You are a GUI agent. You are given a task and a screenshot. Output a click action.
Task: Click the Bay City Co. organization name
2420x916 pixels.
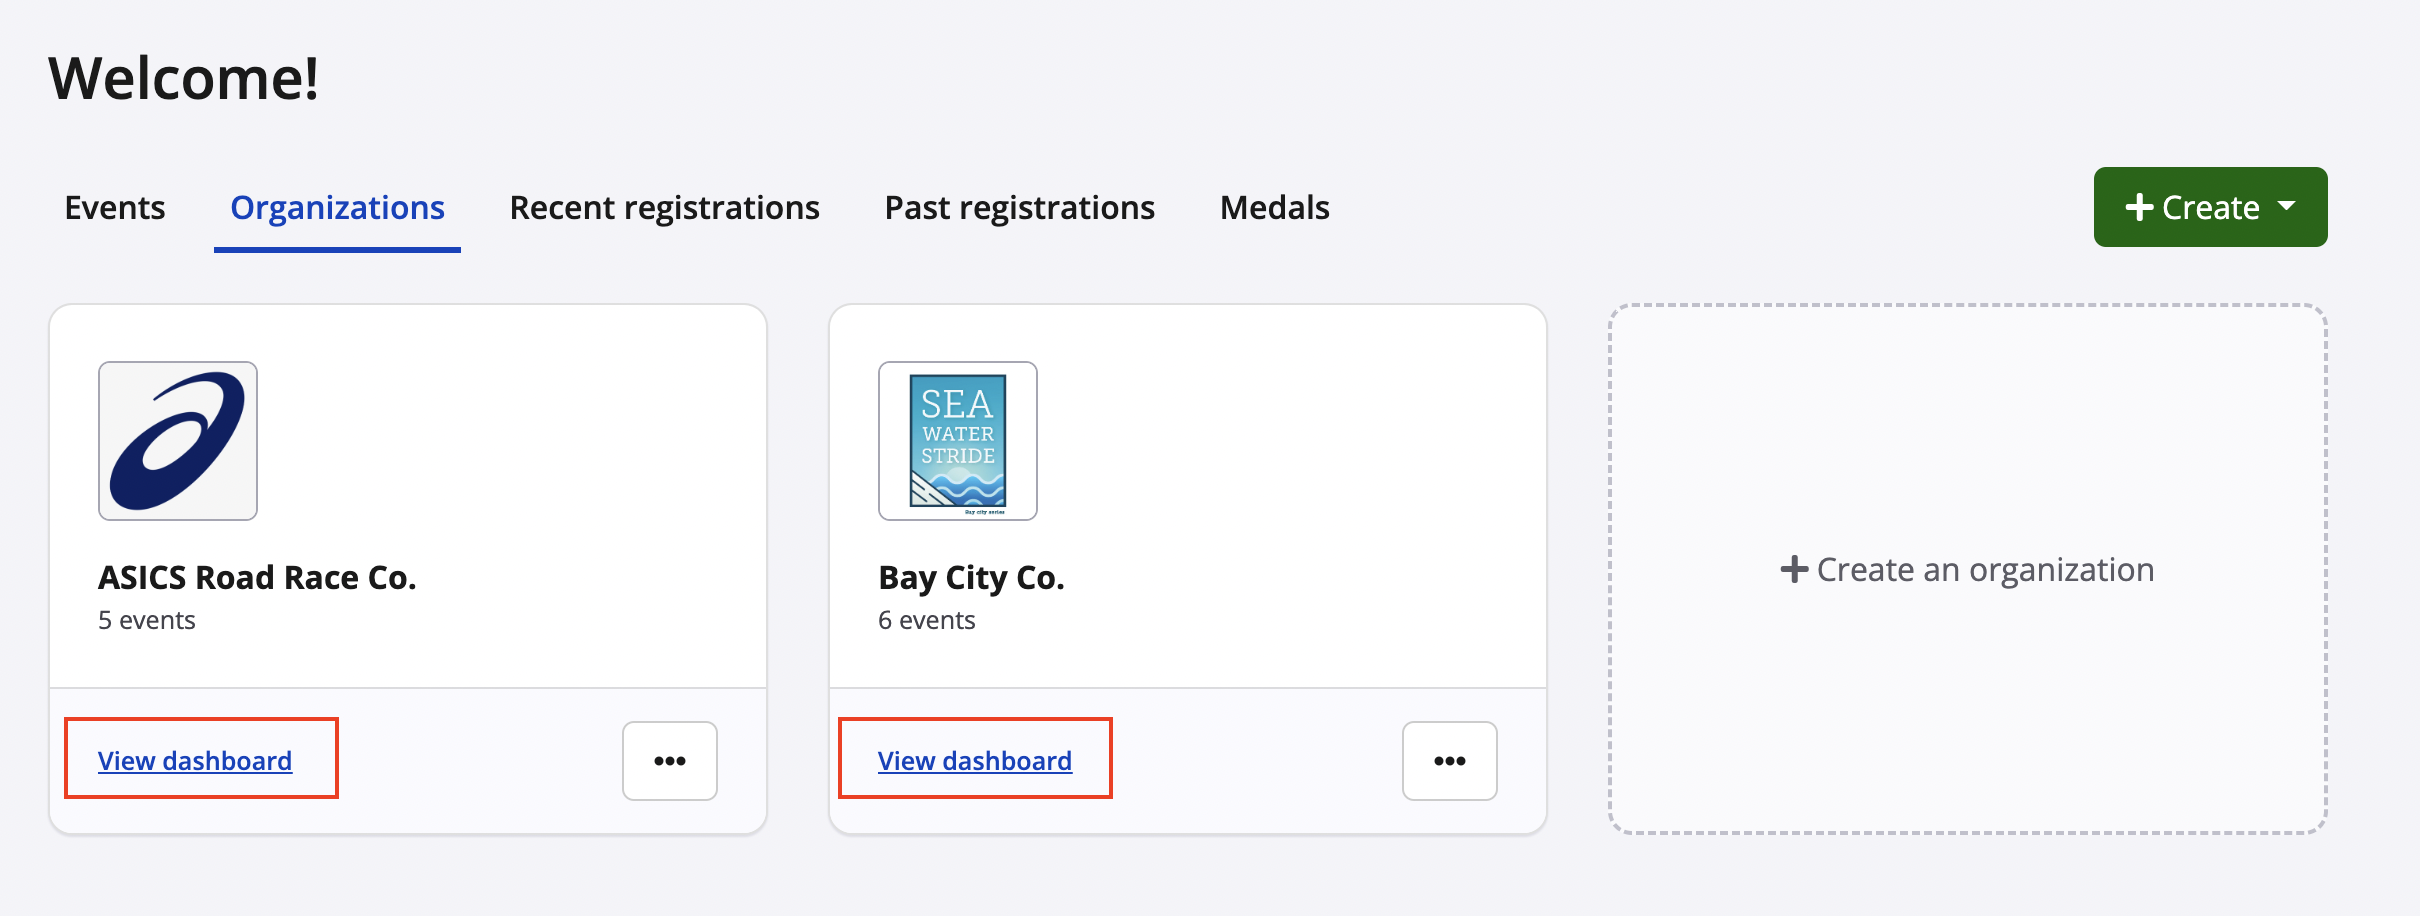971,577
